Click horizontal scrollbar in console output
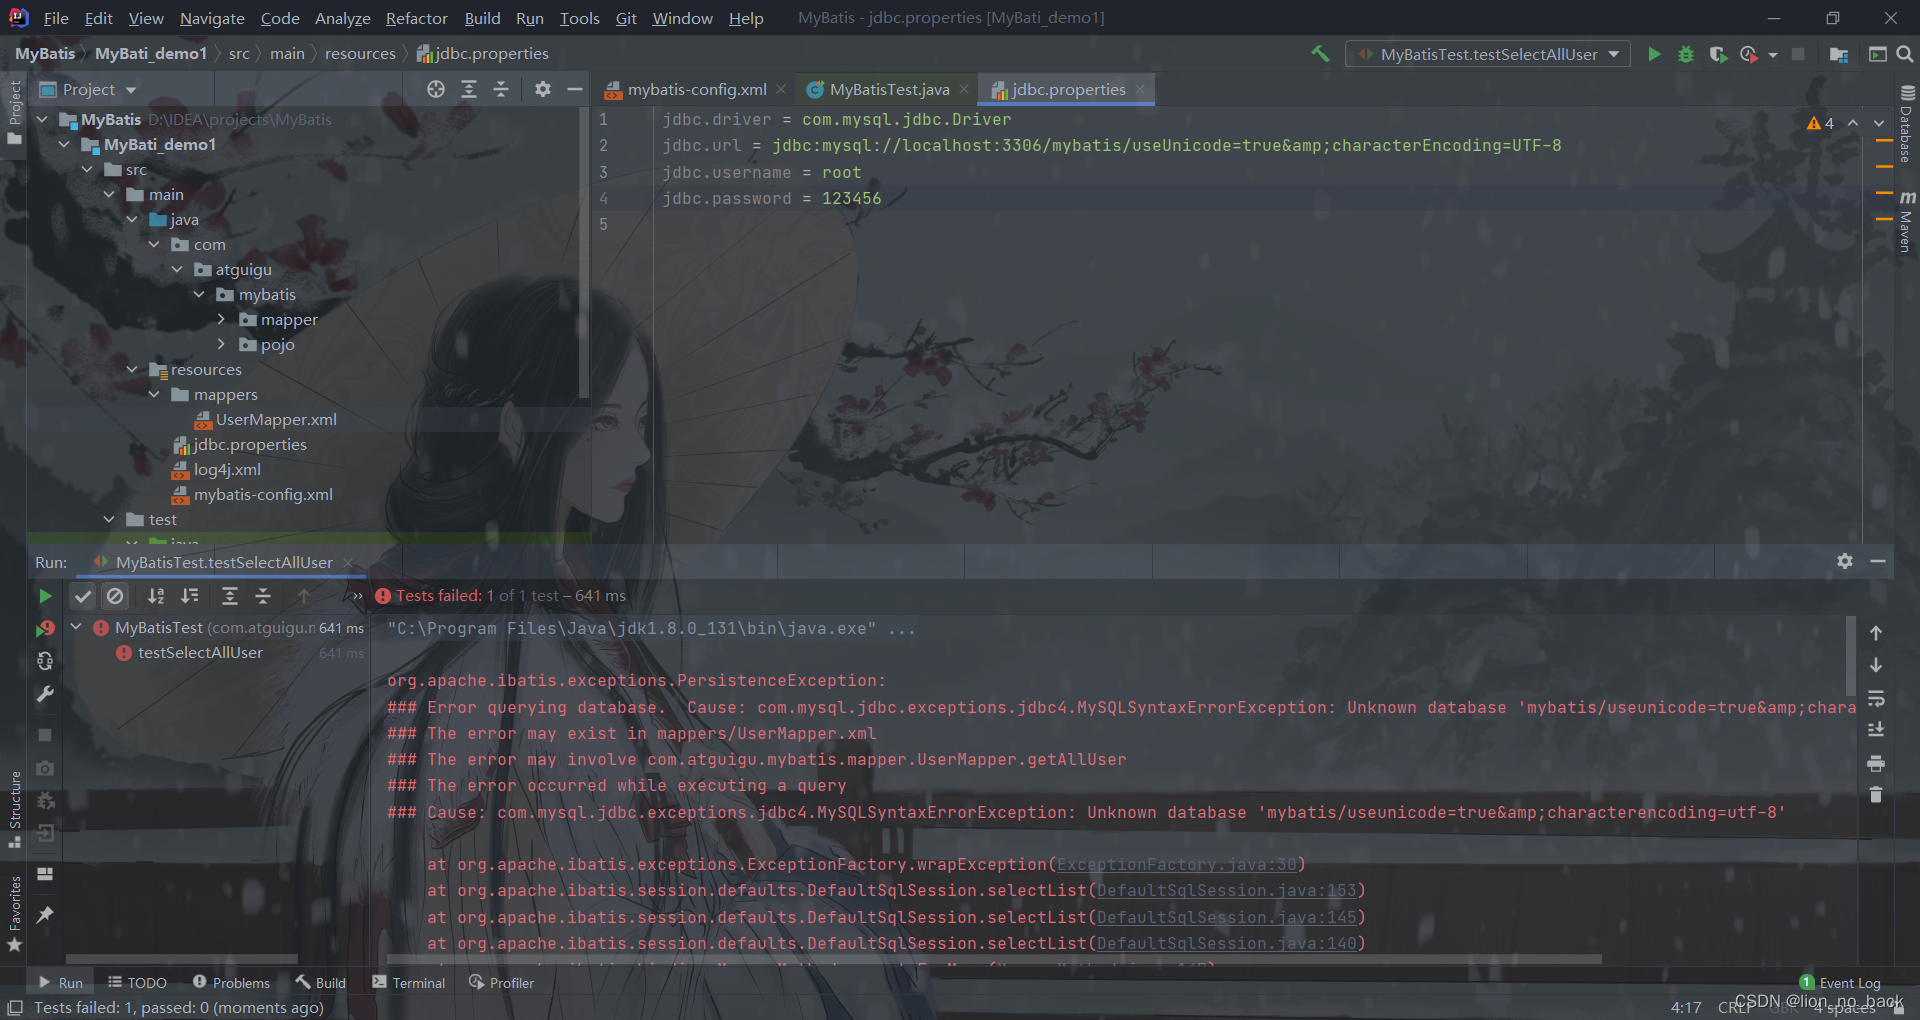The image size is (1920, 1020). (x=995, y=959)
